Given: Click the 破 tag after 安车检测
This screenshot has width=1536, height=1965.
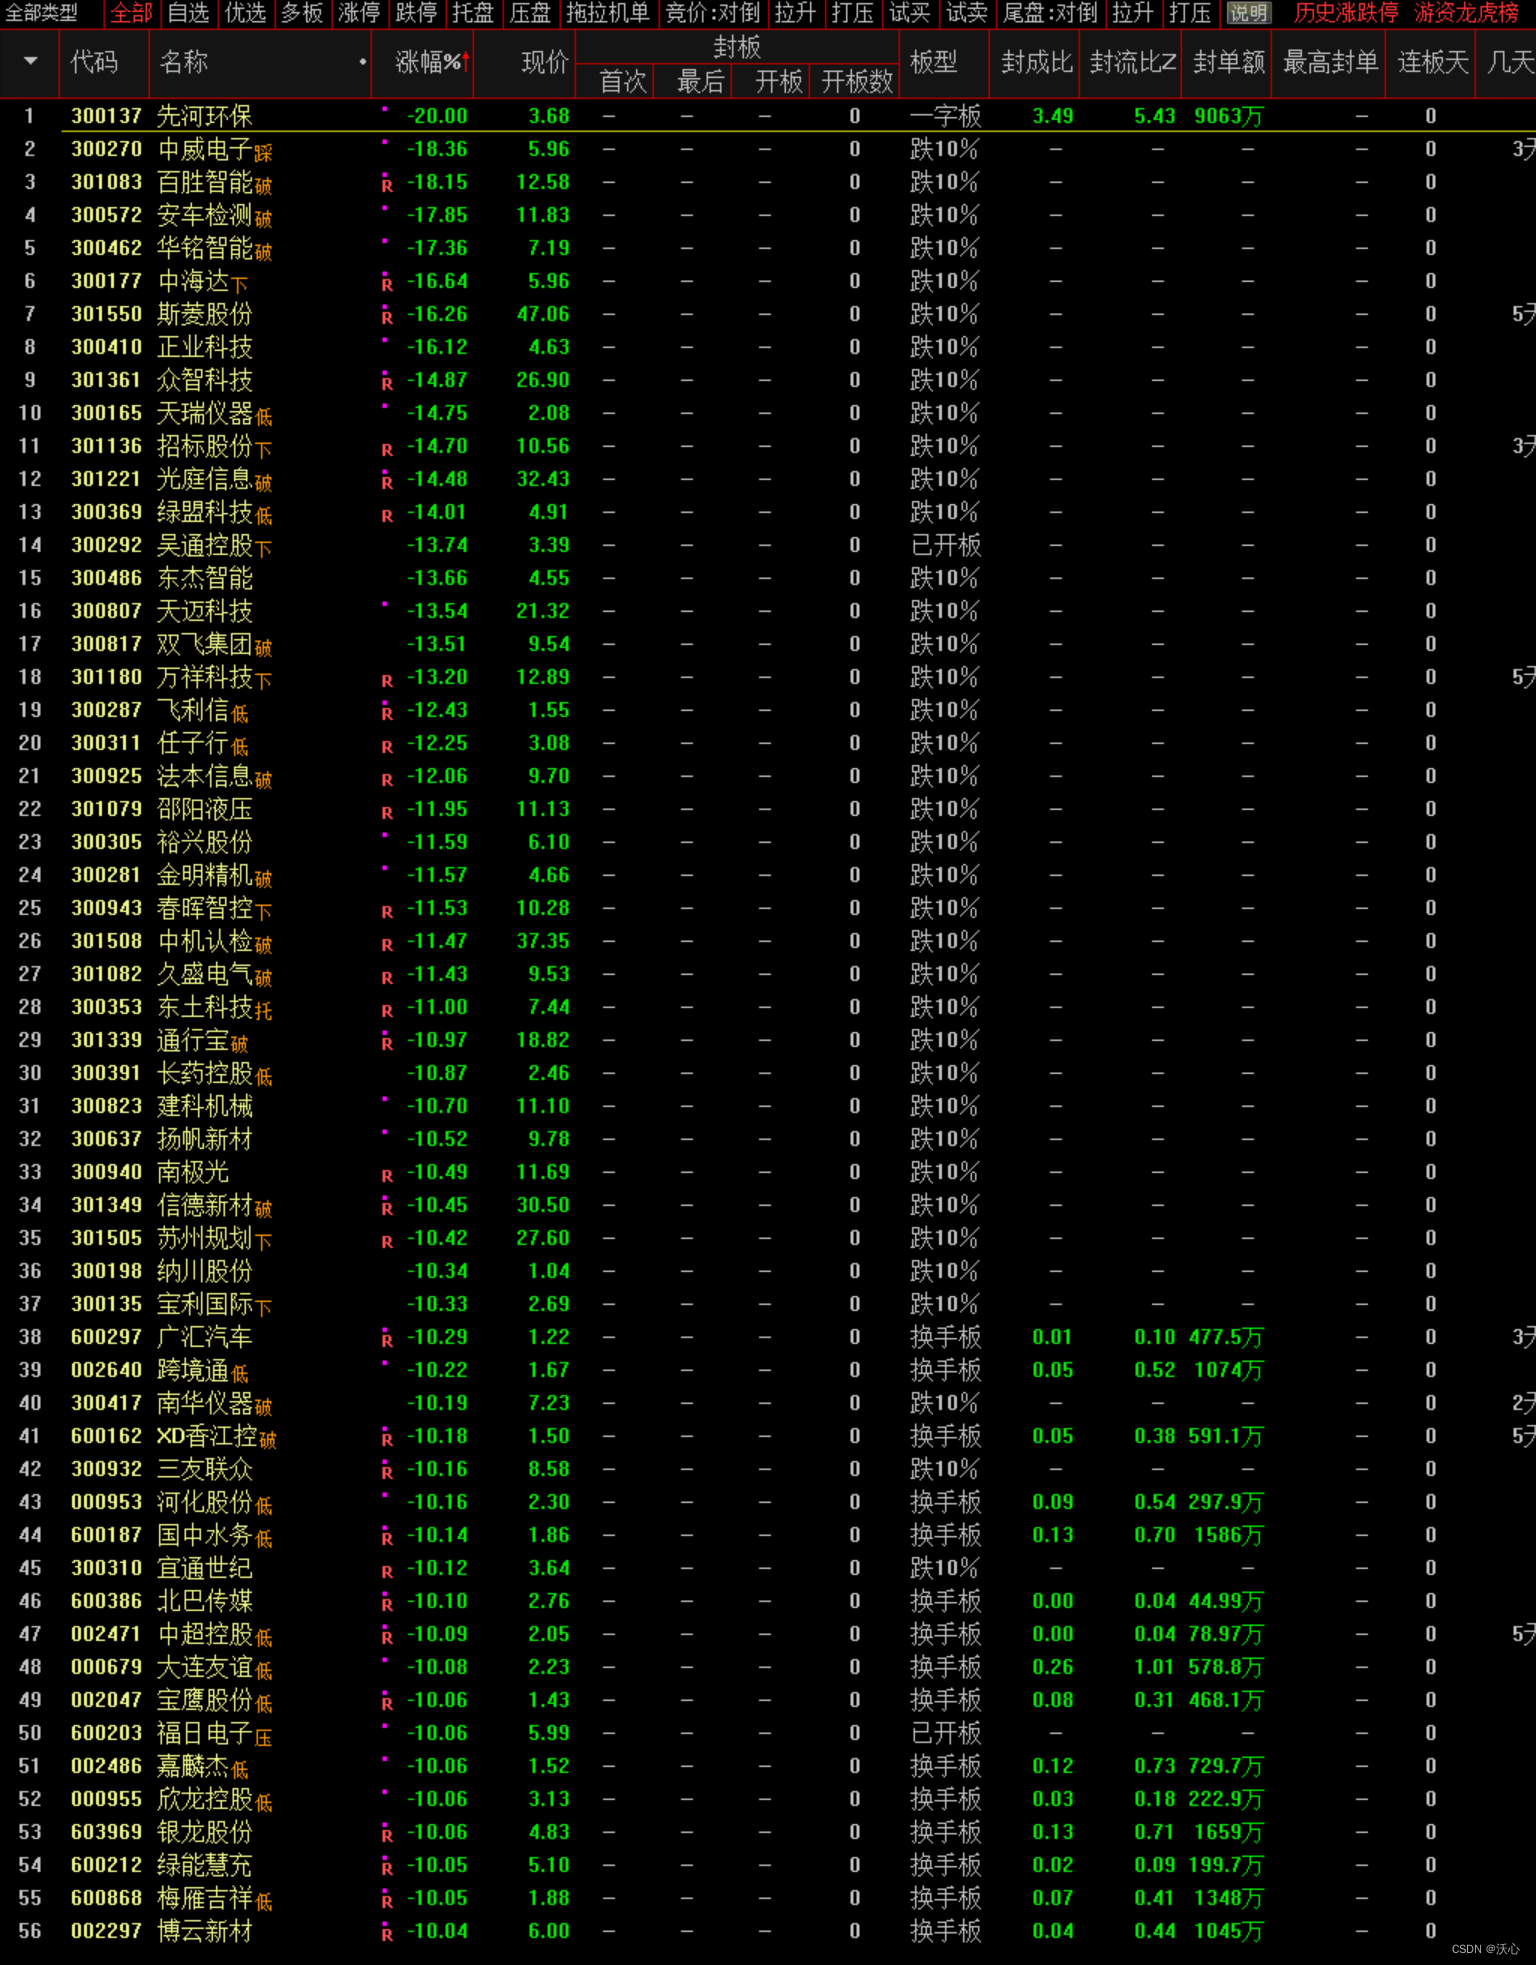Looking at the screenshot, I should pos(263,218).
